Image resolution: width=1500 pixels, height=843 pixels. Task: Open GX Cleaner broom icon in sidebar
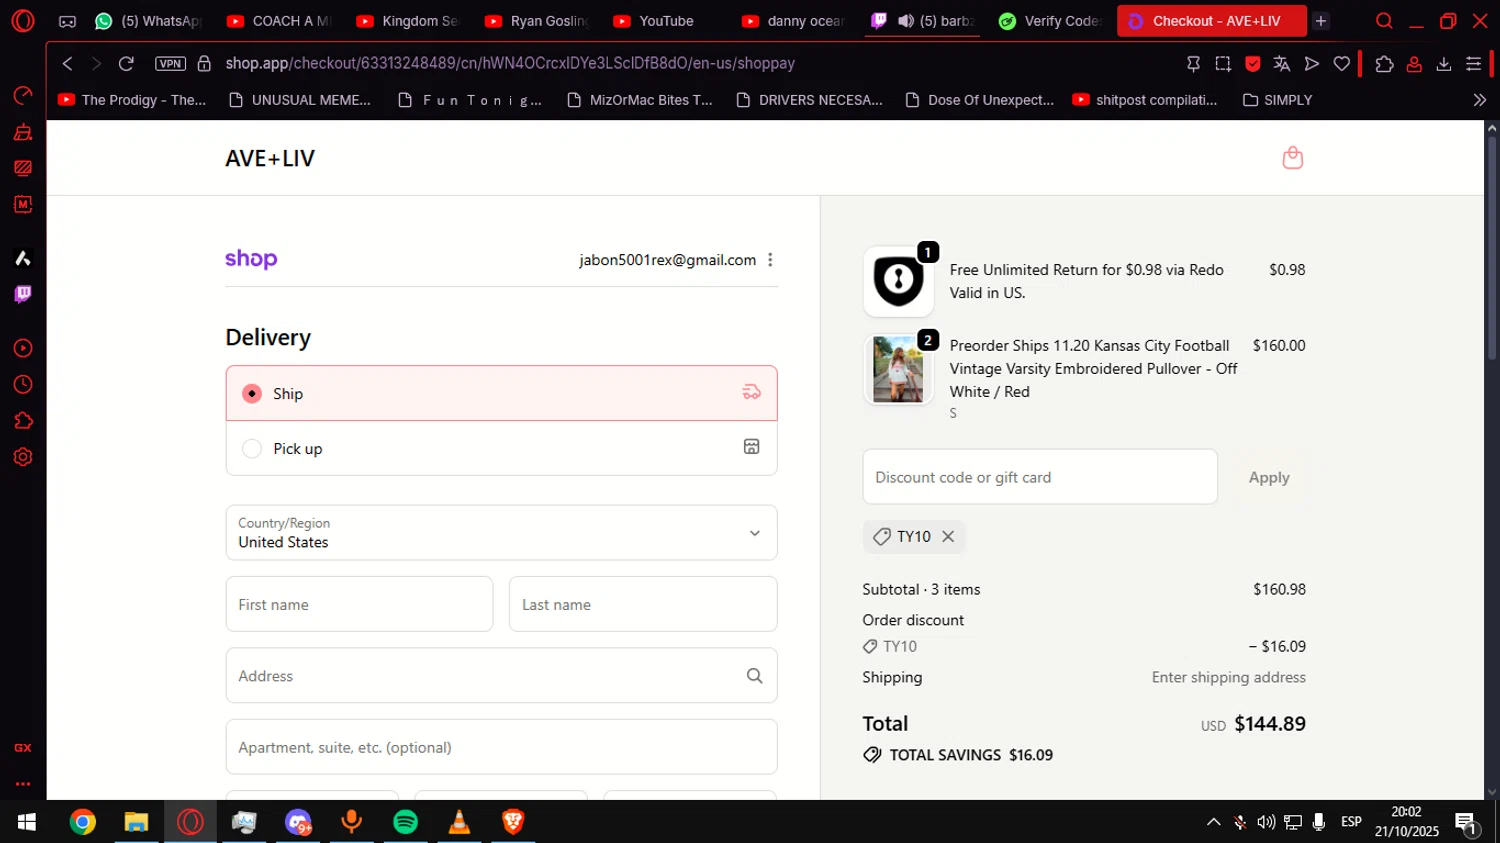23,132
